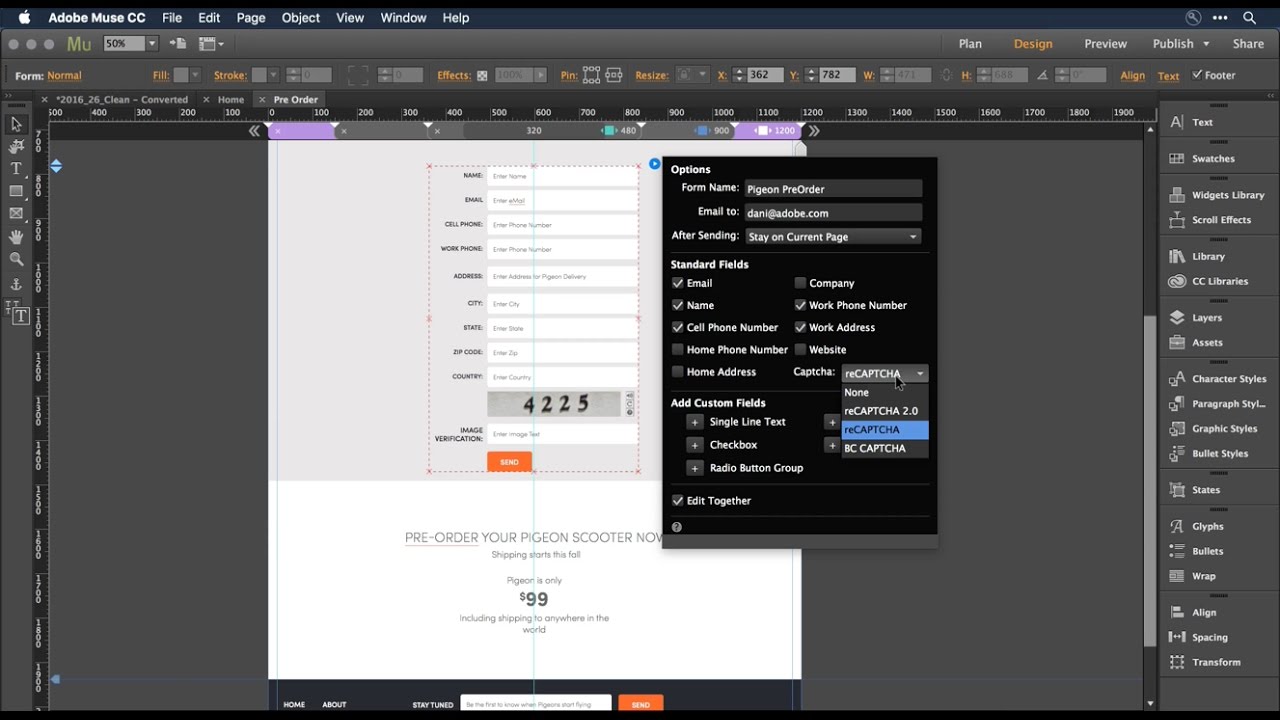Open the After Sending dropdown
The width and height of the screenshot is (1280, 720).
click(x=833, y=237)
